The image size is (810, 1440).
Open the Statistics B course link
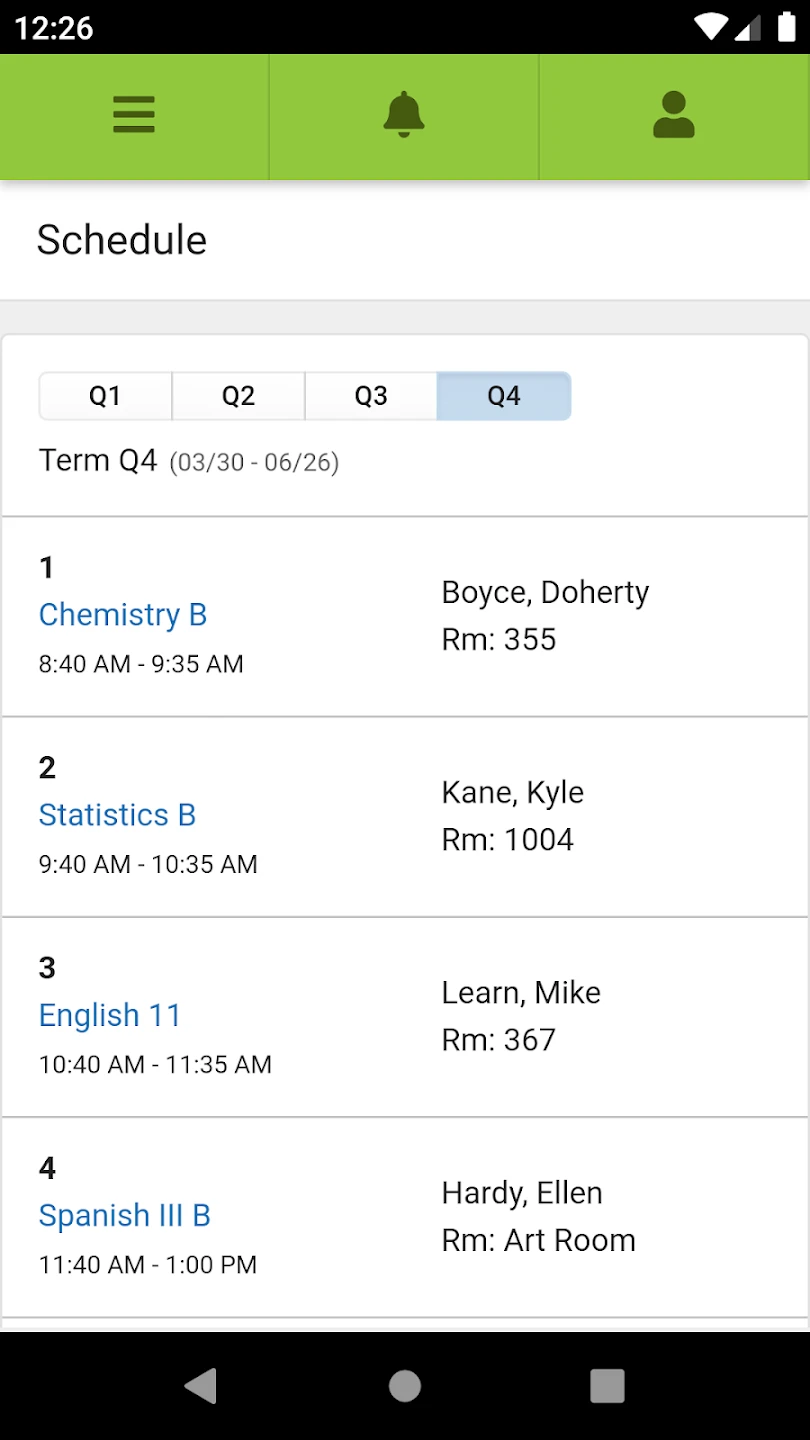point(117,815)
